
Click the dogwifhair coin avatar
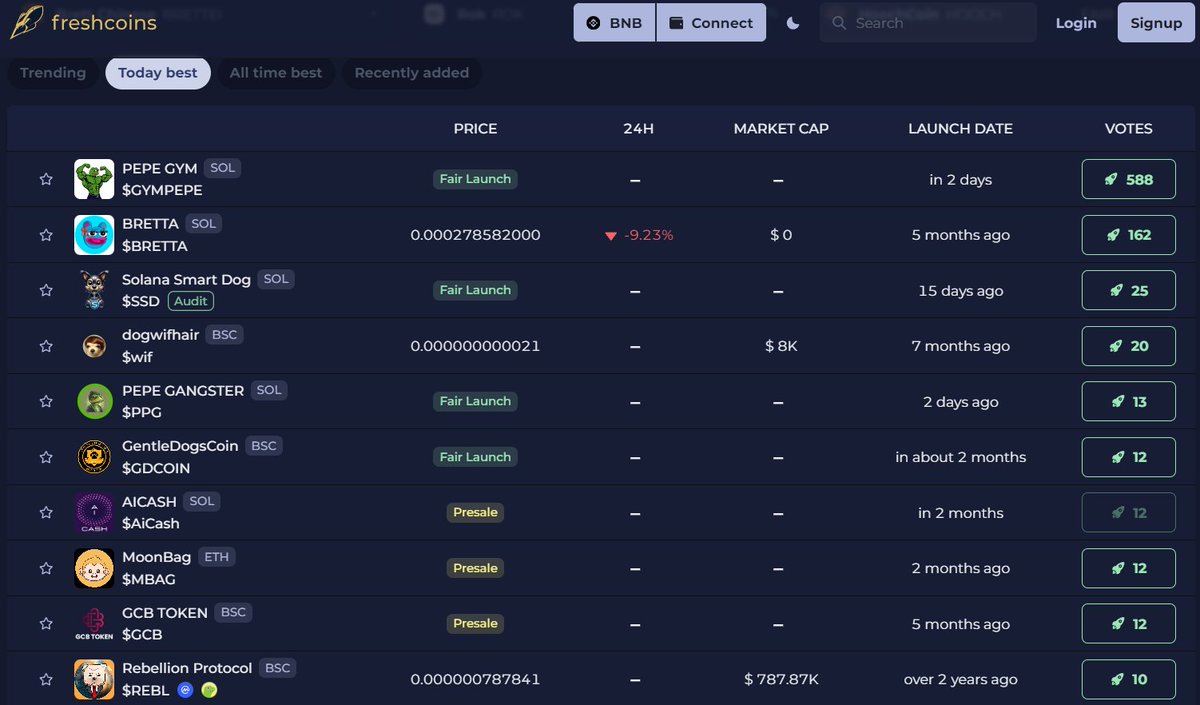[x=94, y=346]
